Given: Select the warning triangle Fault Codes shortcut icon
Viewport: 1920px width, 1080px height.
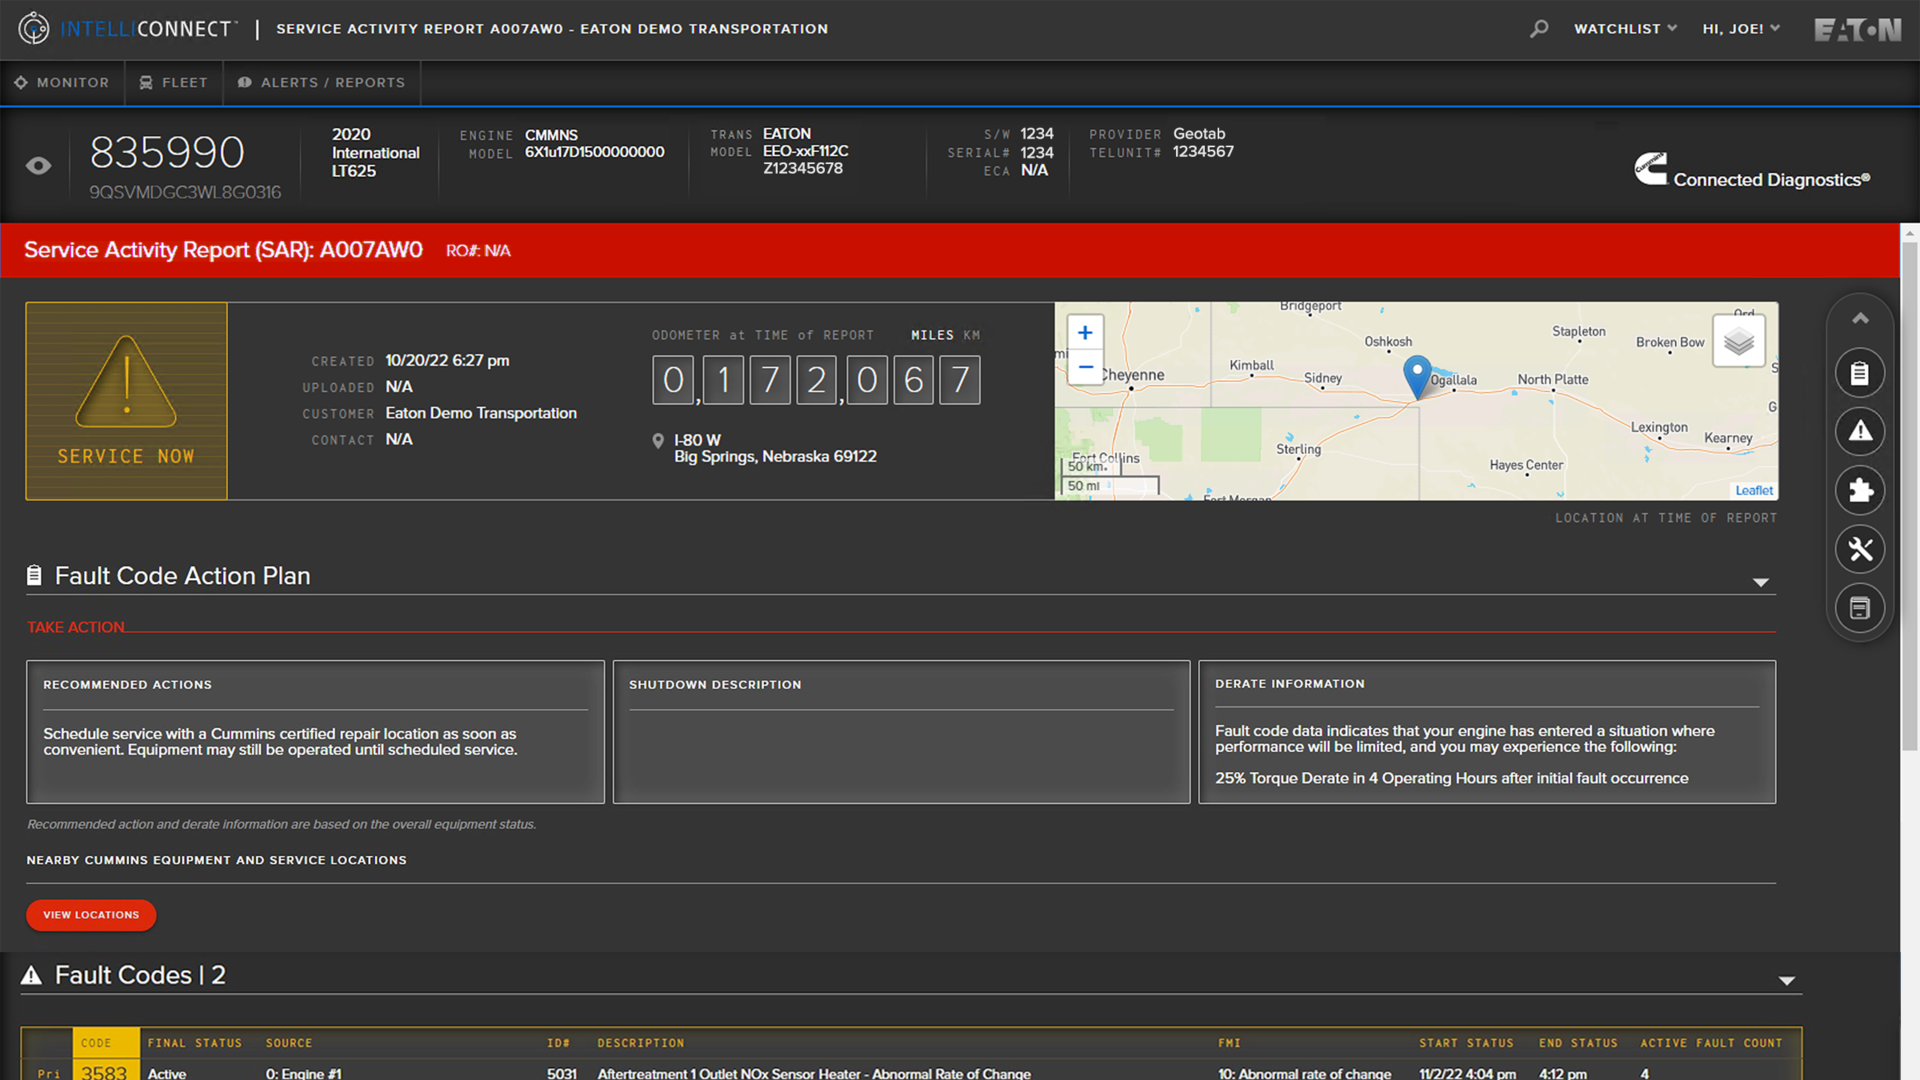Looking at the screenshot, I should point(1860,431).
